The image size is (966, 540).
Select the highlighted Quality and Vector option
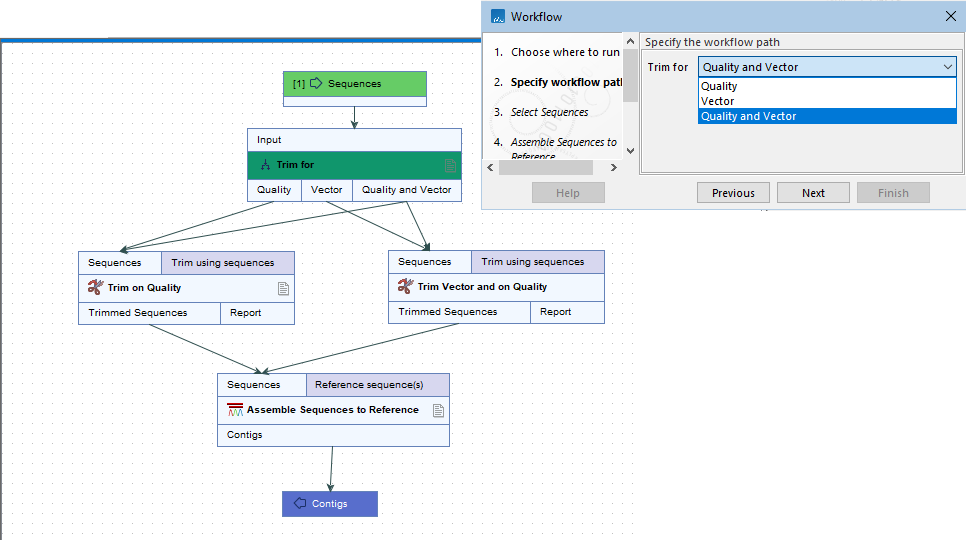pyautogui.click(x=748, y=116)
